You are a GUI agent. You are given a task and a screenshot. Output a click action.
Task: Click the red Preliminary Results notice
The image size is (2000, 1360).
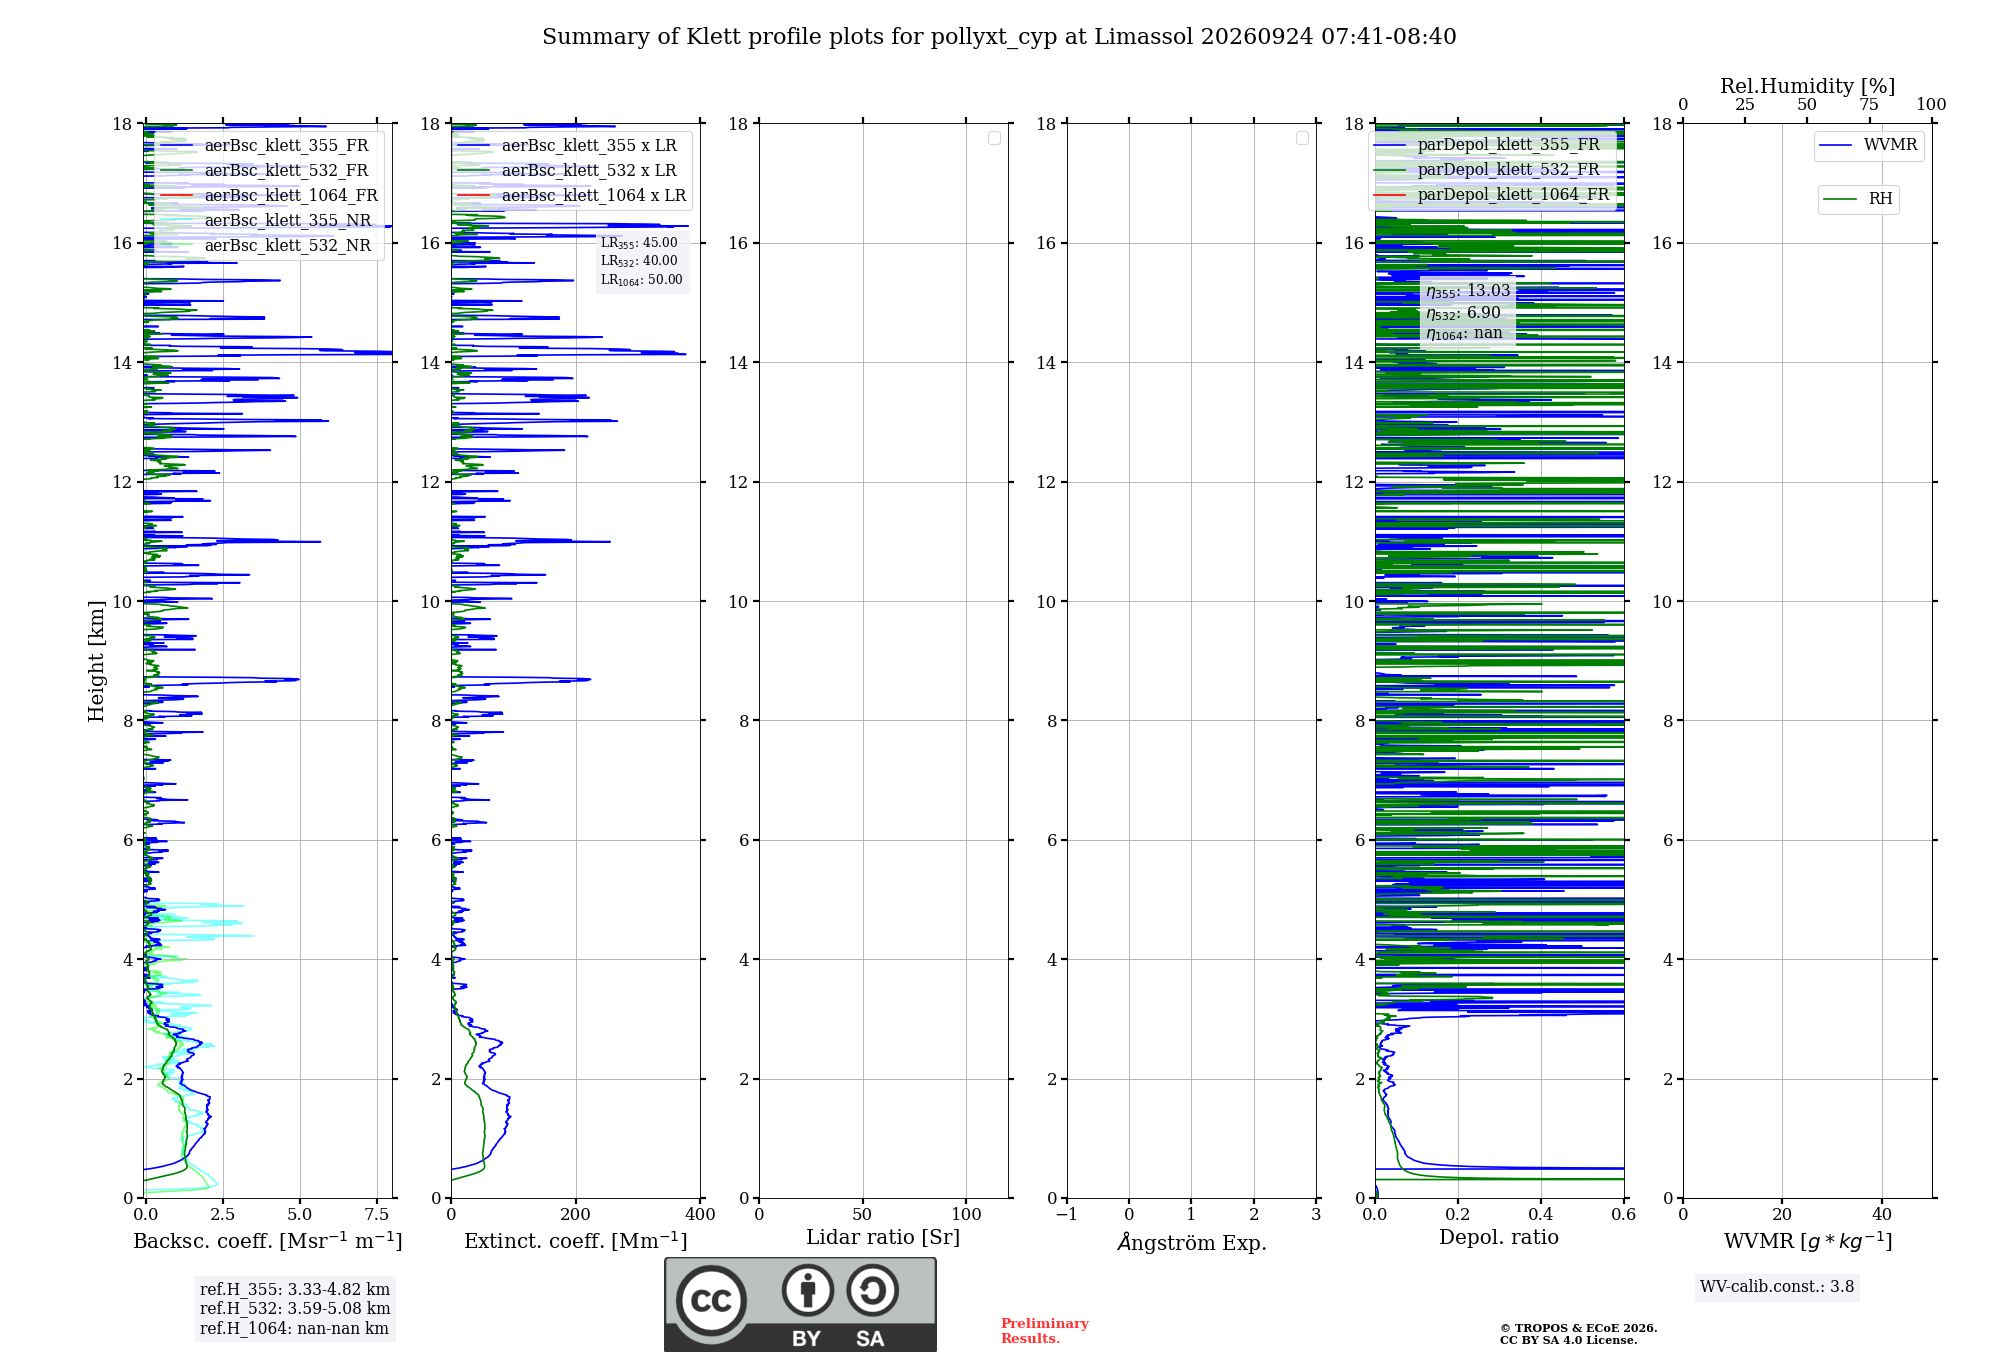tap(1045, 1331)
